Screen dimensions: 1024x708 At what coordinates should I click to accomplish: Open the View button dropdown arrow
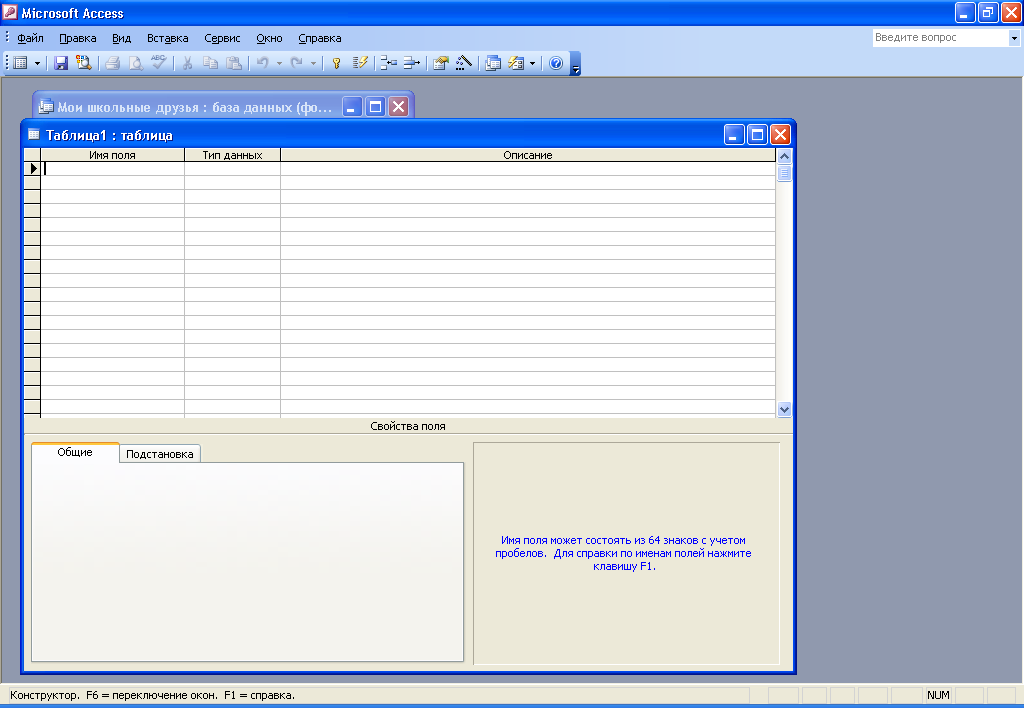pyautogui.click(x=37, y=63)
